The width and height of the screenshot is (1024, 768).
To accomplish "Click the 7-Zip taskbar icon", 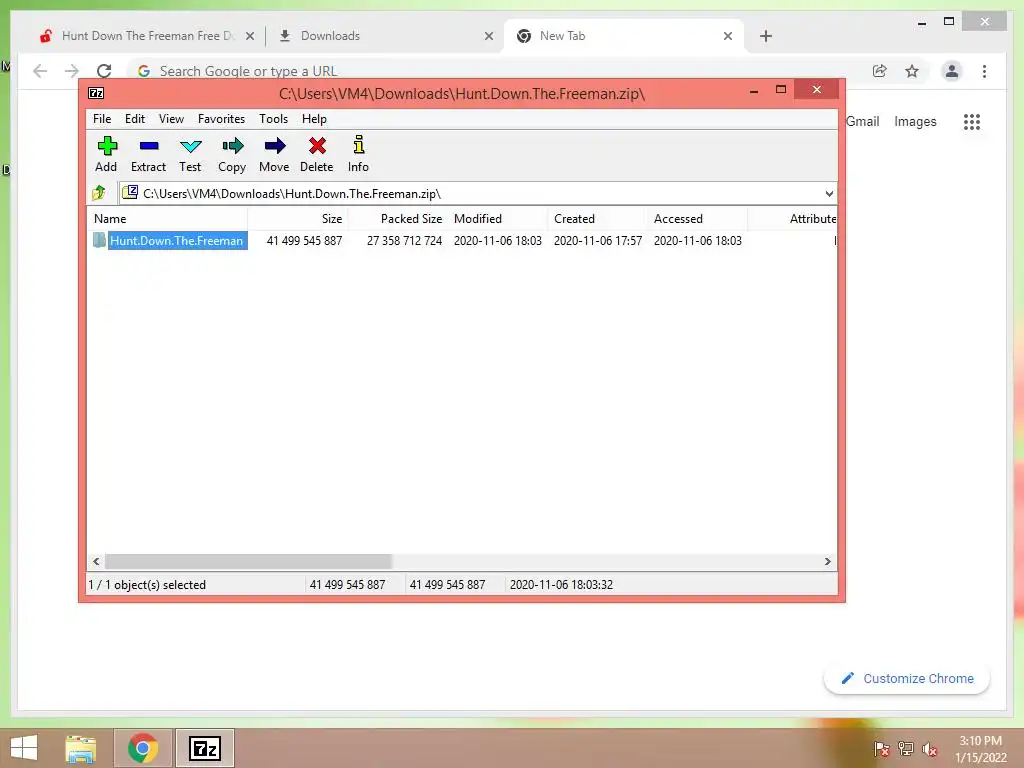I will point(204,748).
